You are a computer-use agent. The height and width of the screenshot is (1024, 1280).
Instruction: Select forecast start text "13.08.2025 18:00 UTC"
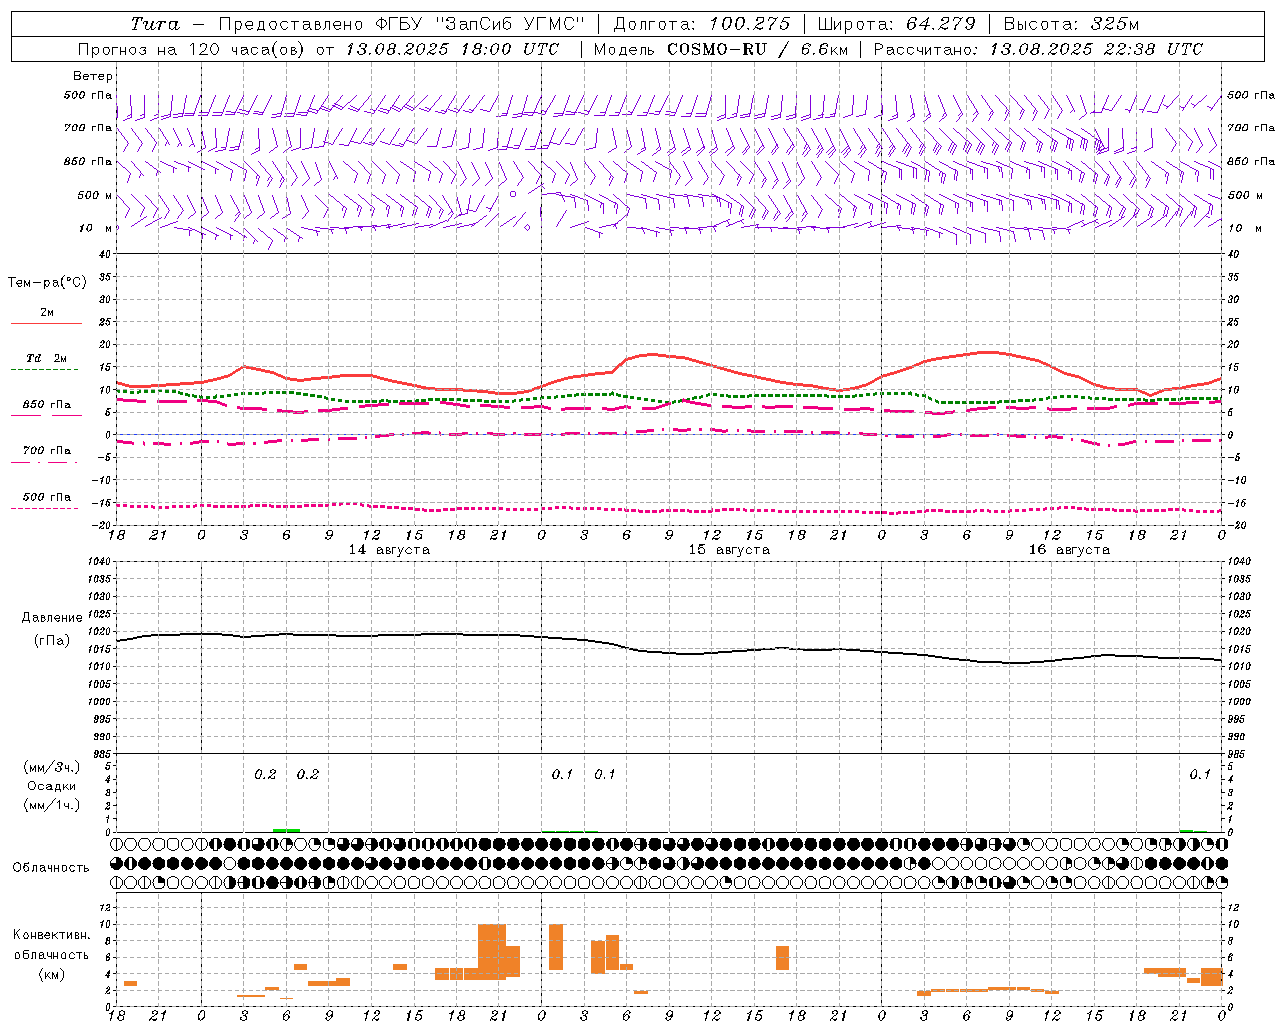(x=452, y=49)
